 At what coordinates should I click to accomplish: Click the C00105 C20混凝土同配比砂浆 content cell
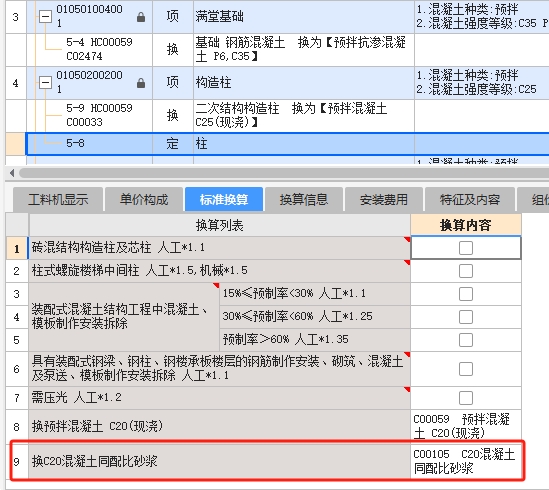(x=466, y=461)
